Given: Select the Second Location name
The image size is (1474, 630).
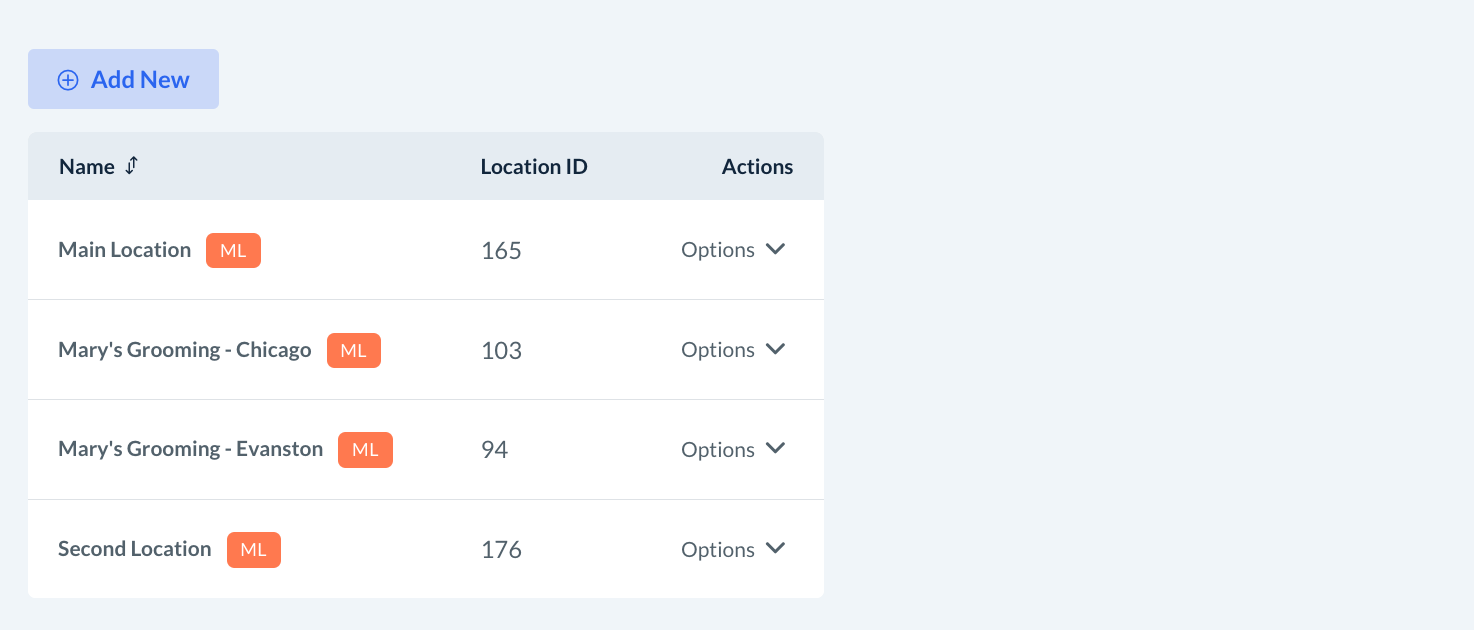Looking at the screenshot, I should [x=135, y=549].
